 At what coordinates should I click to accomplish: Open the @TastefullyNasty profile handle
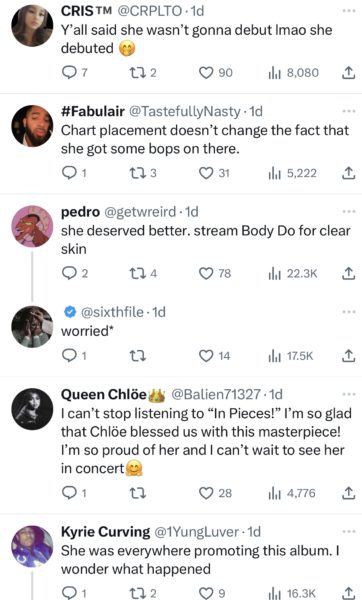[x=185, y=111]
